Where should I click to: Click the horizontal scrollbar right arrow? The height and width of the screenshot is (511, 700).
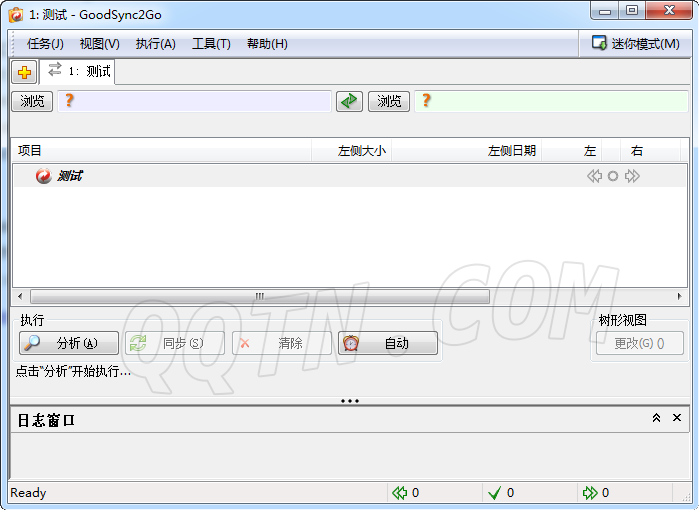click(680, 296)
